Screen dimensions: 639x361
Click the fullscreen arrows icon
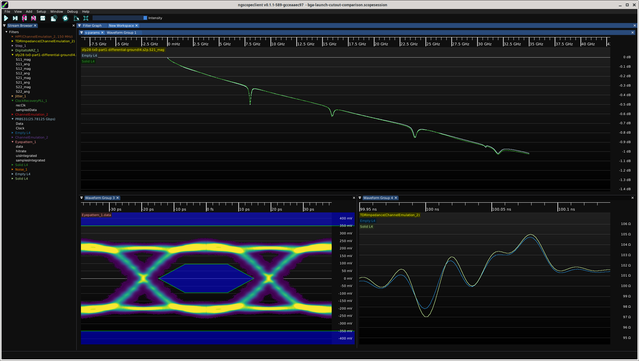tap(86, 18)
